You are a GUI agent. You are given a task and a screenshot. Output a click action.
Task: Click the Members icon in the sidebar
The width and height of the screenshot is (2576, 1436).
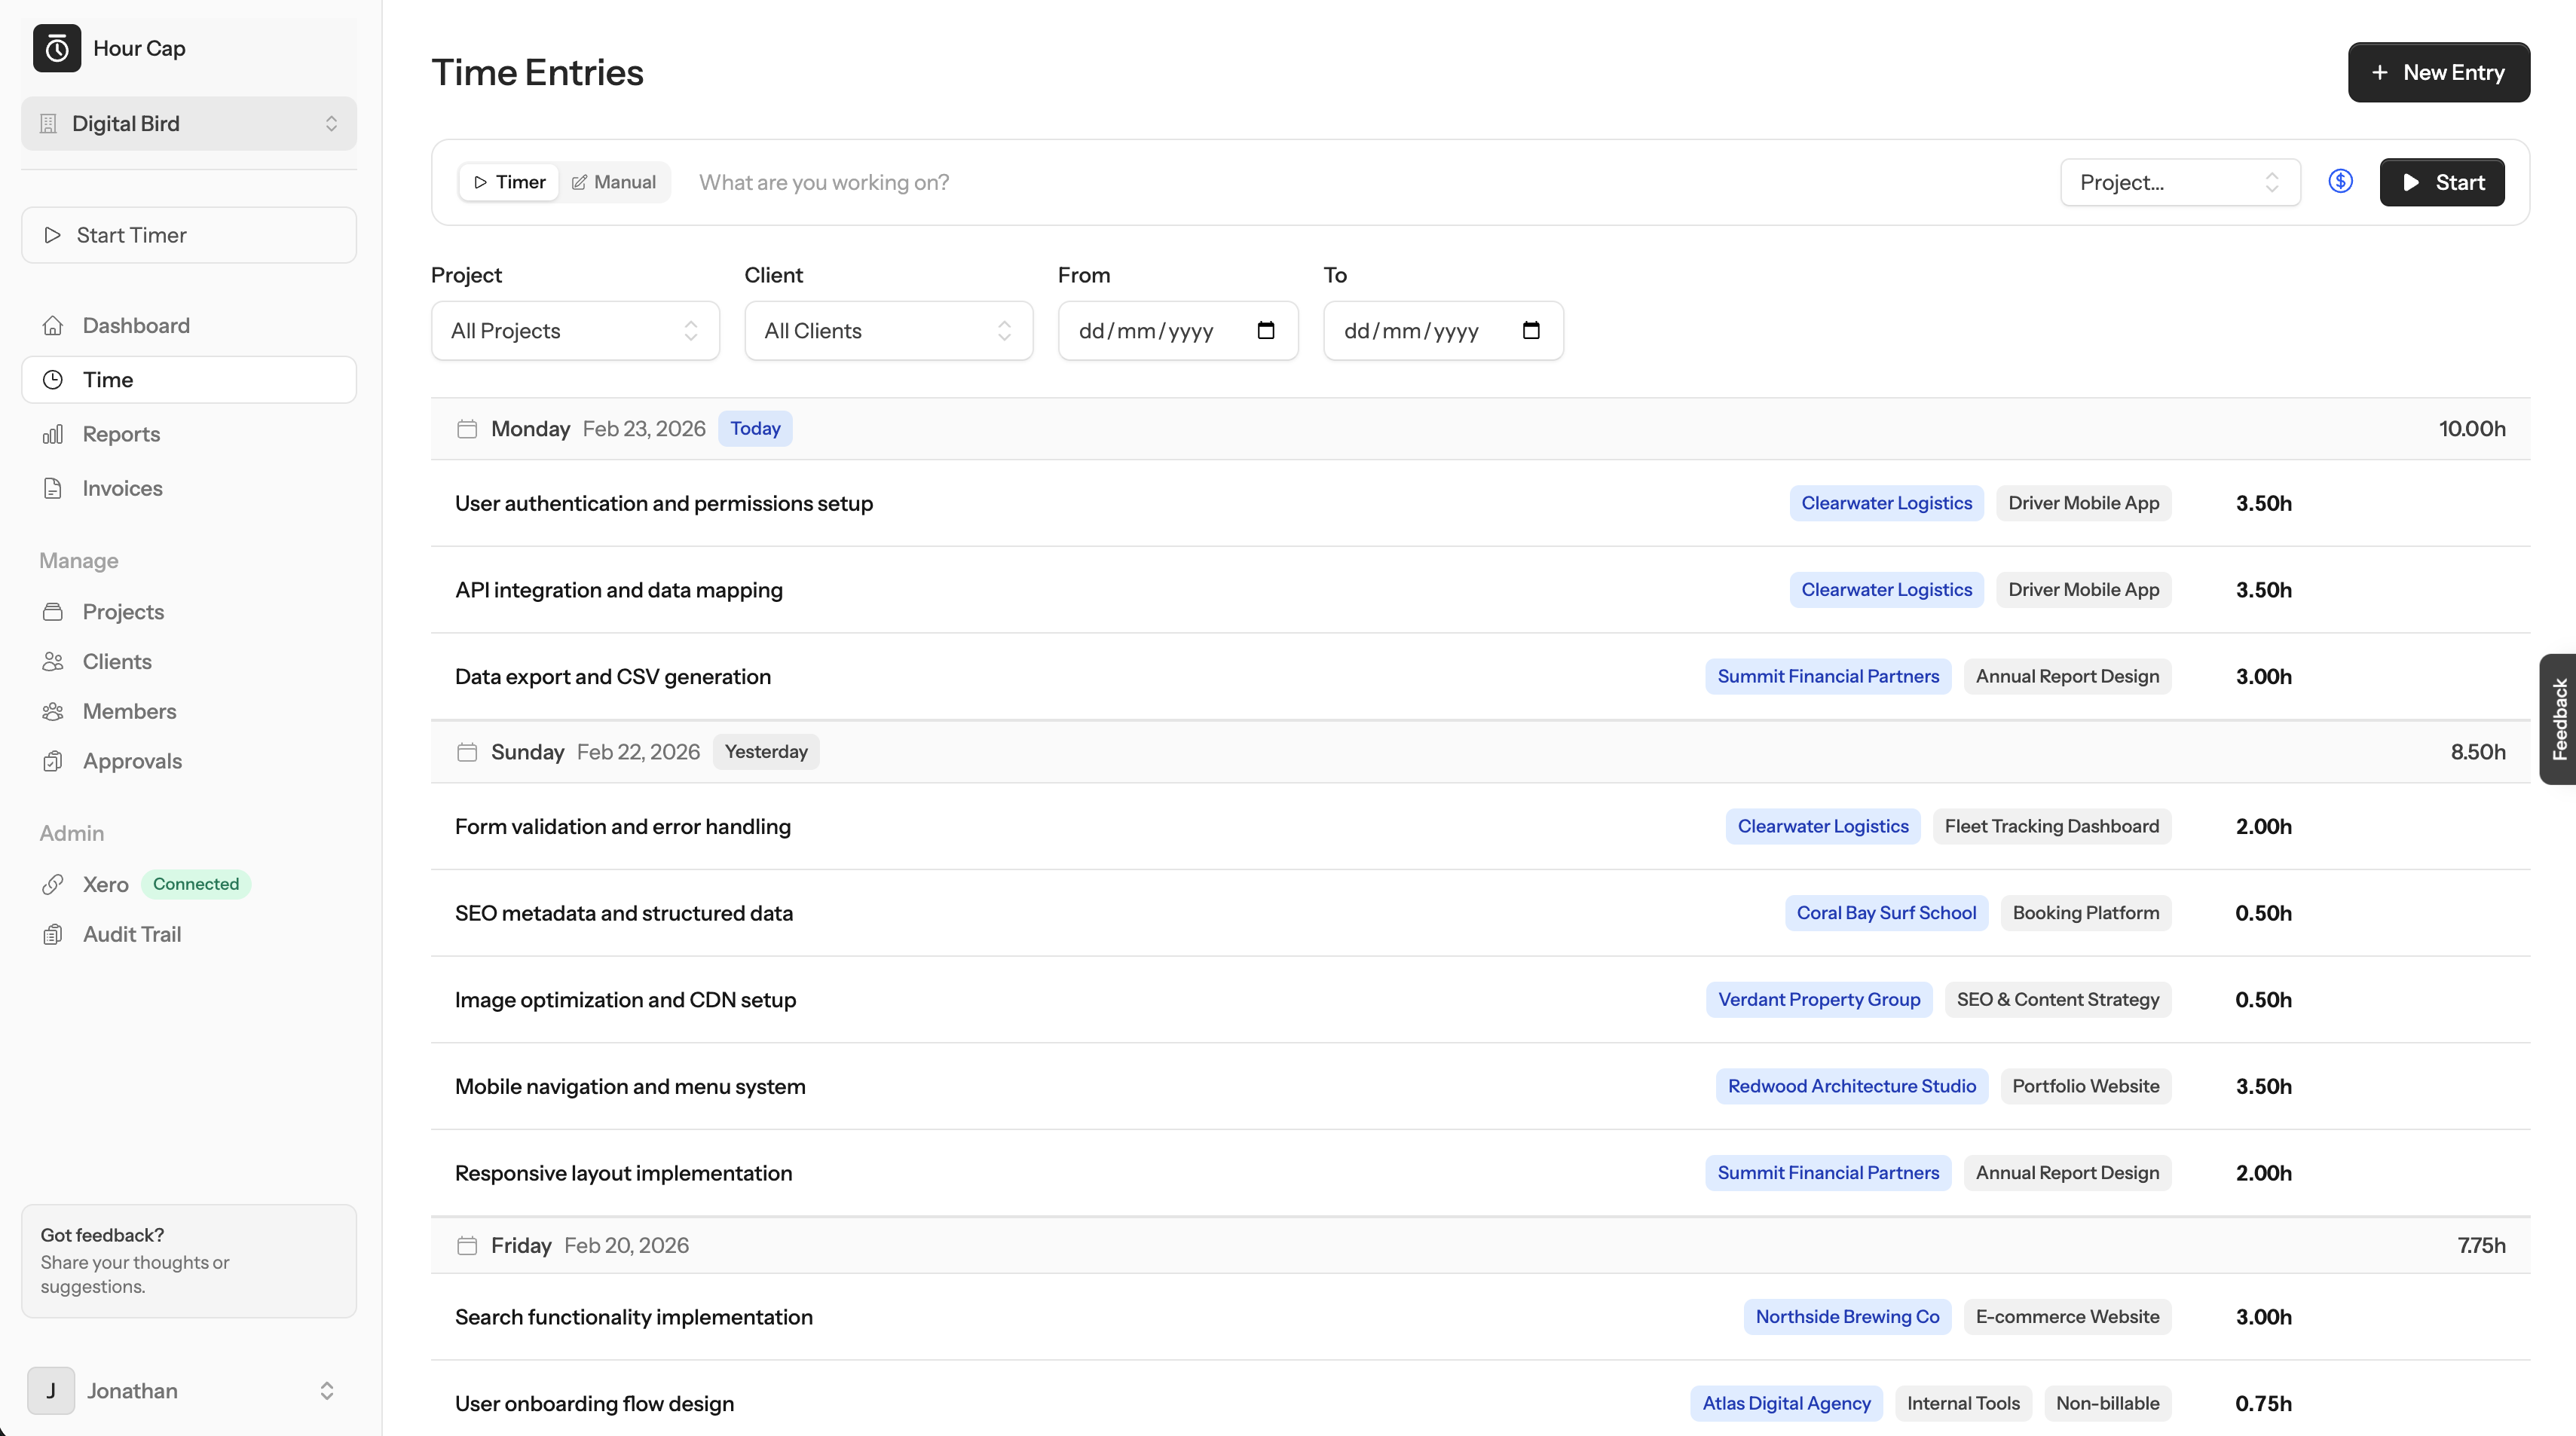click(54, 711)
